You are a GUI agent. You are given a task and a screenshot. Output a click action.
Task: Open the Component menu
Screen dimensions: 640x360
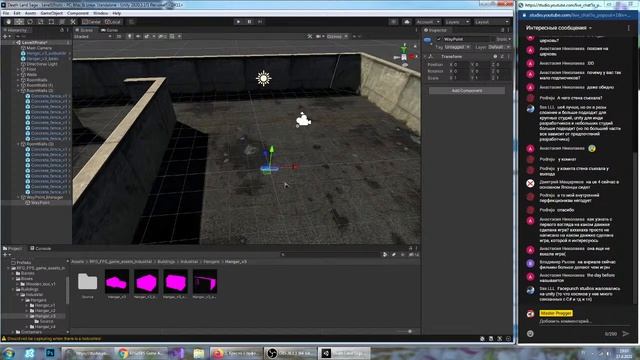coord(78,13)
